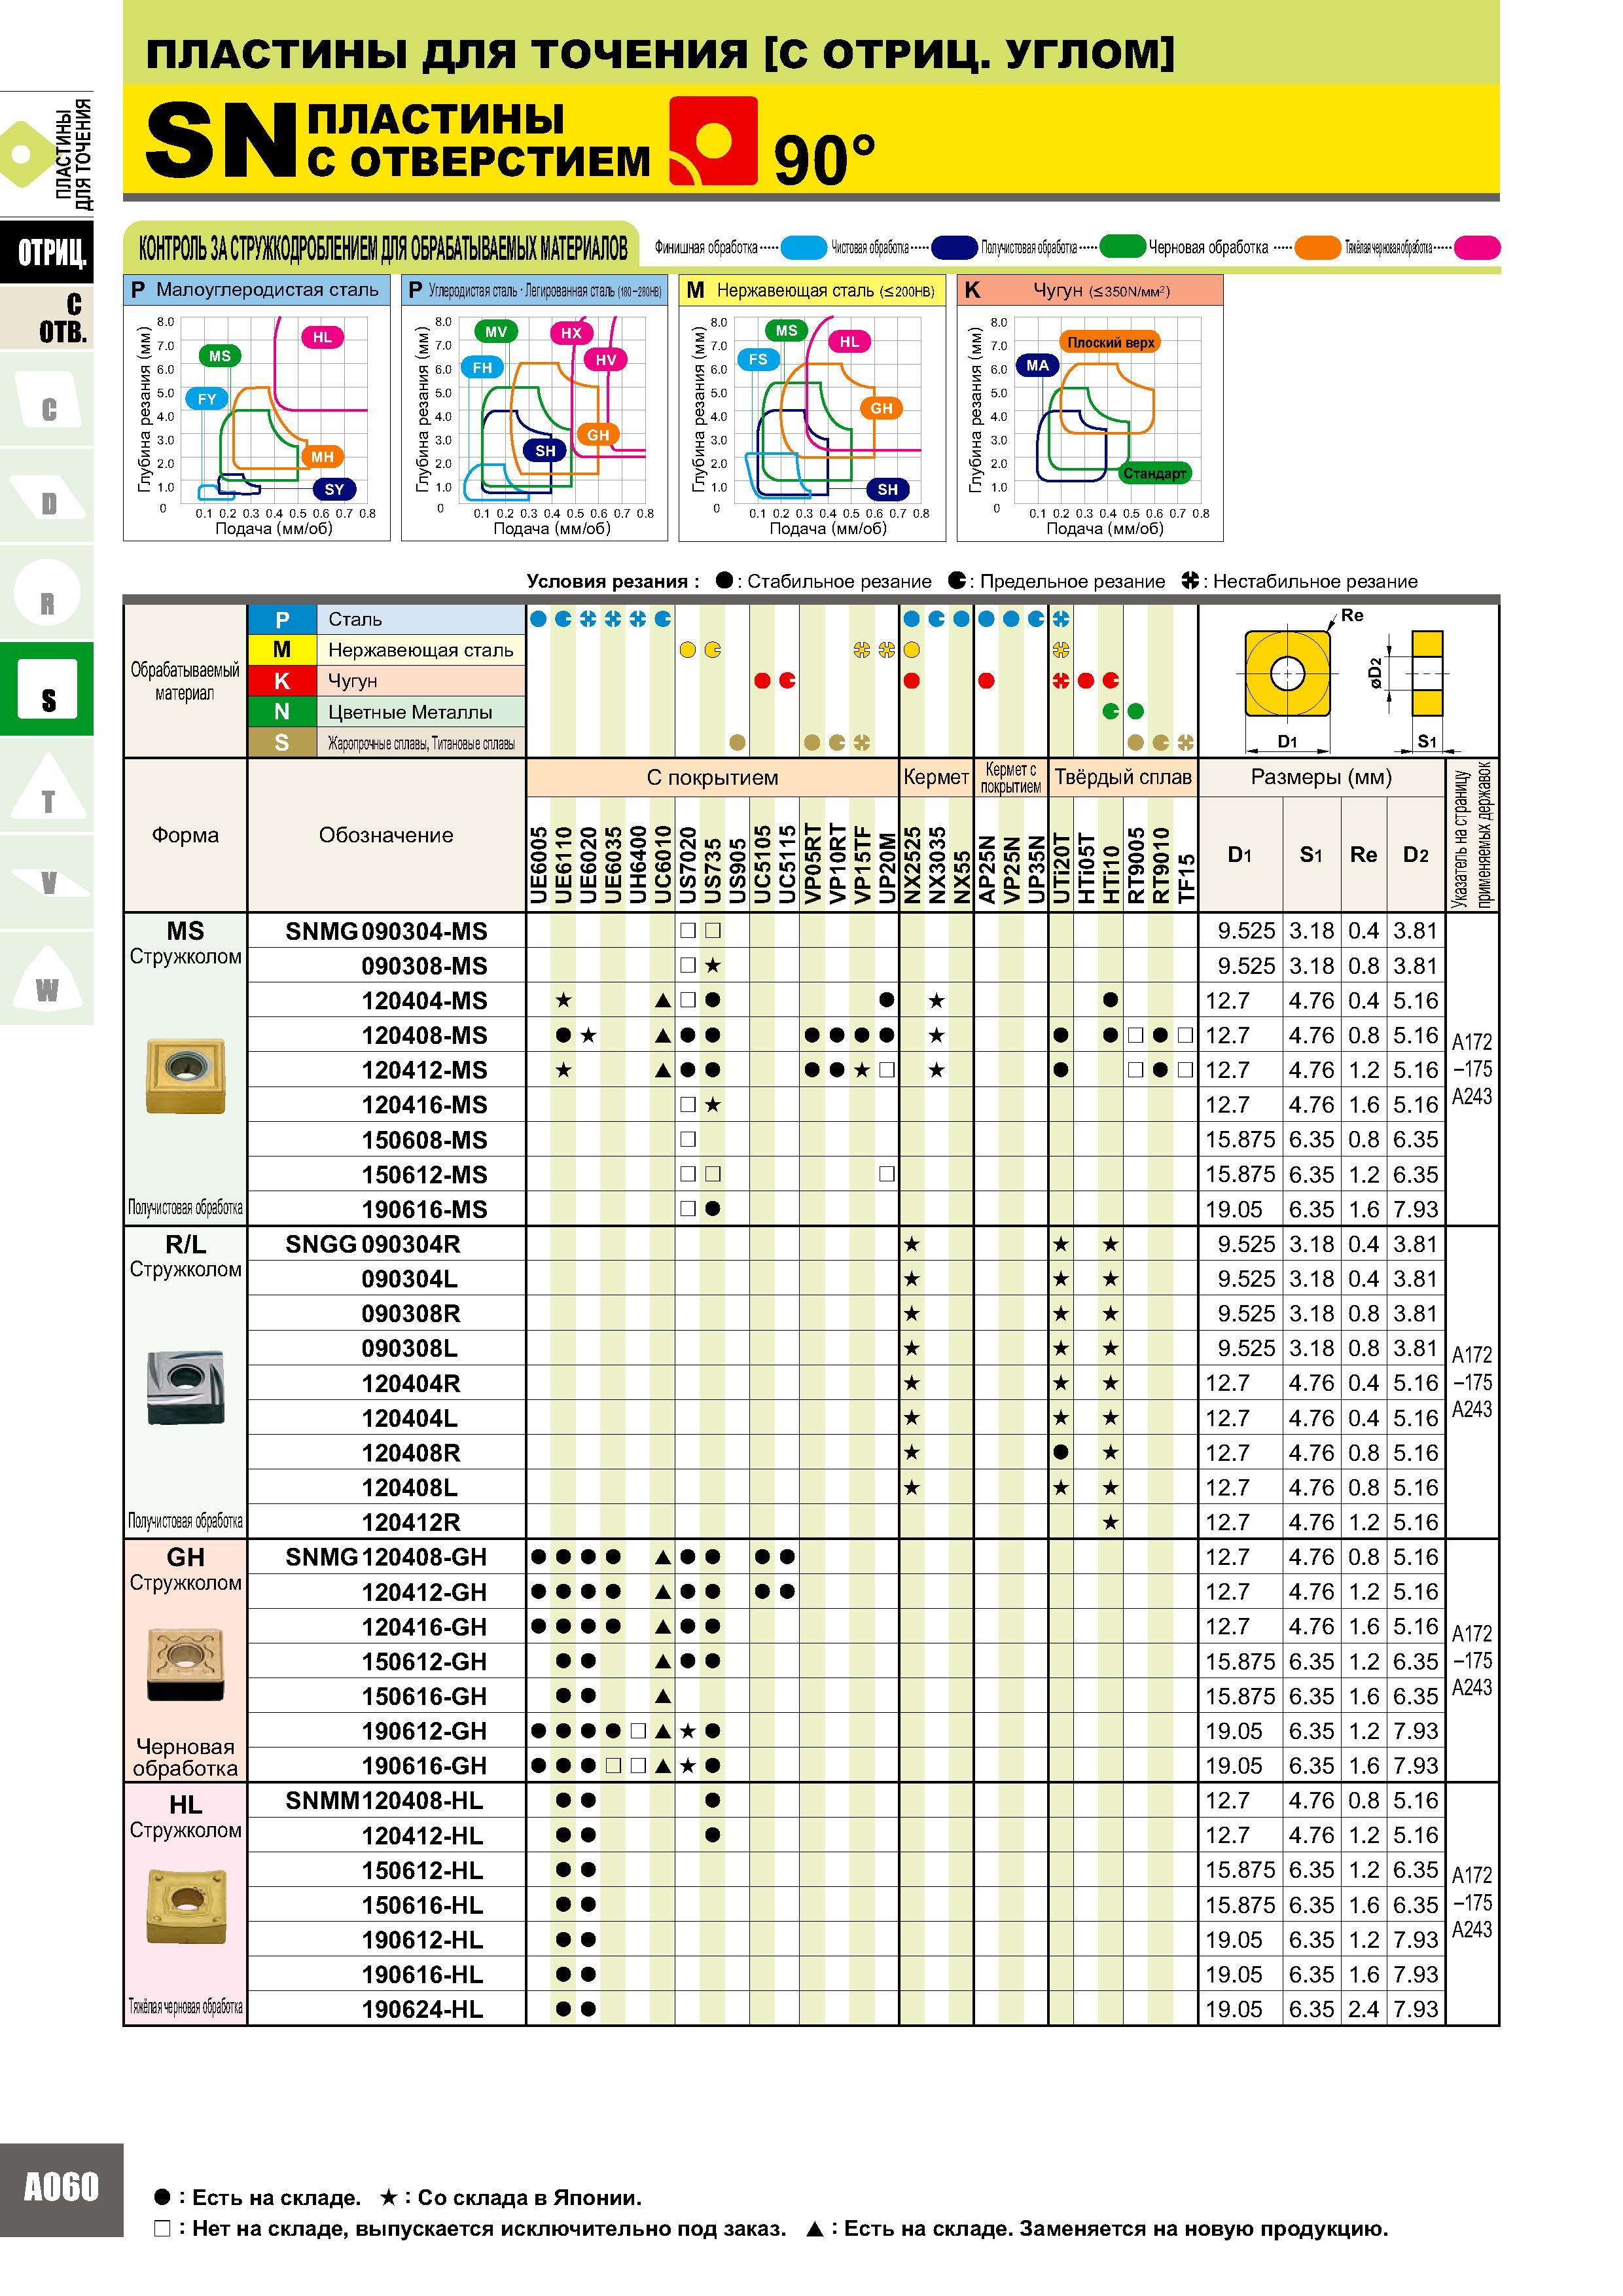Click the FS label in the 'Нержавеющая сталь' chart
Viewport: 1623px width, 2296px height.
pyautogui.click(x=758, y=359)
